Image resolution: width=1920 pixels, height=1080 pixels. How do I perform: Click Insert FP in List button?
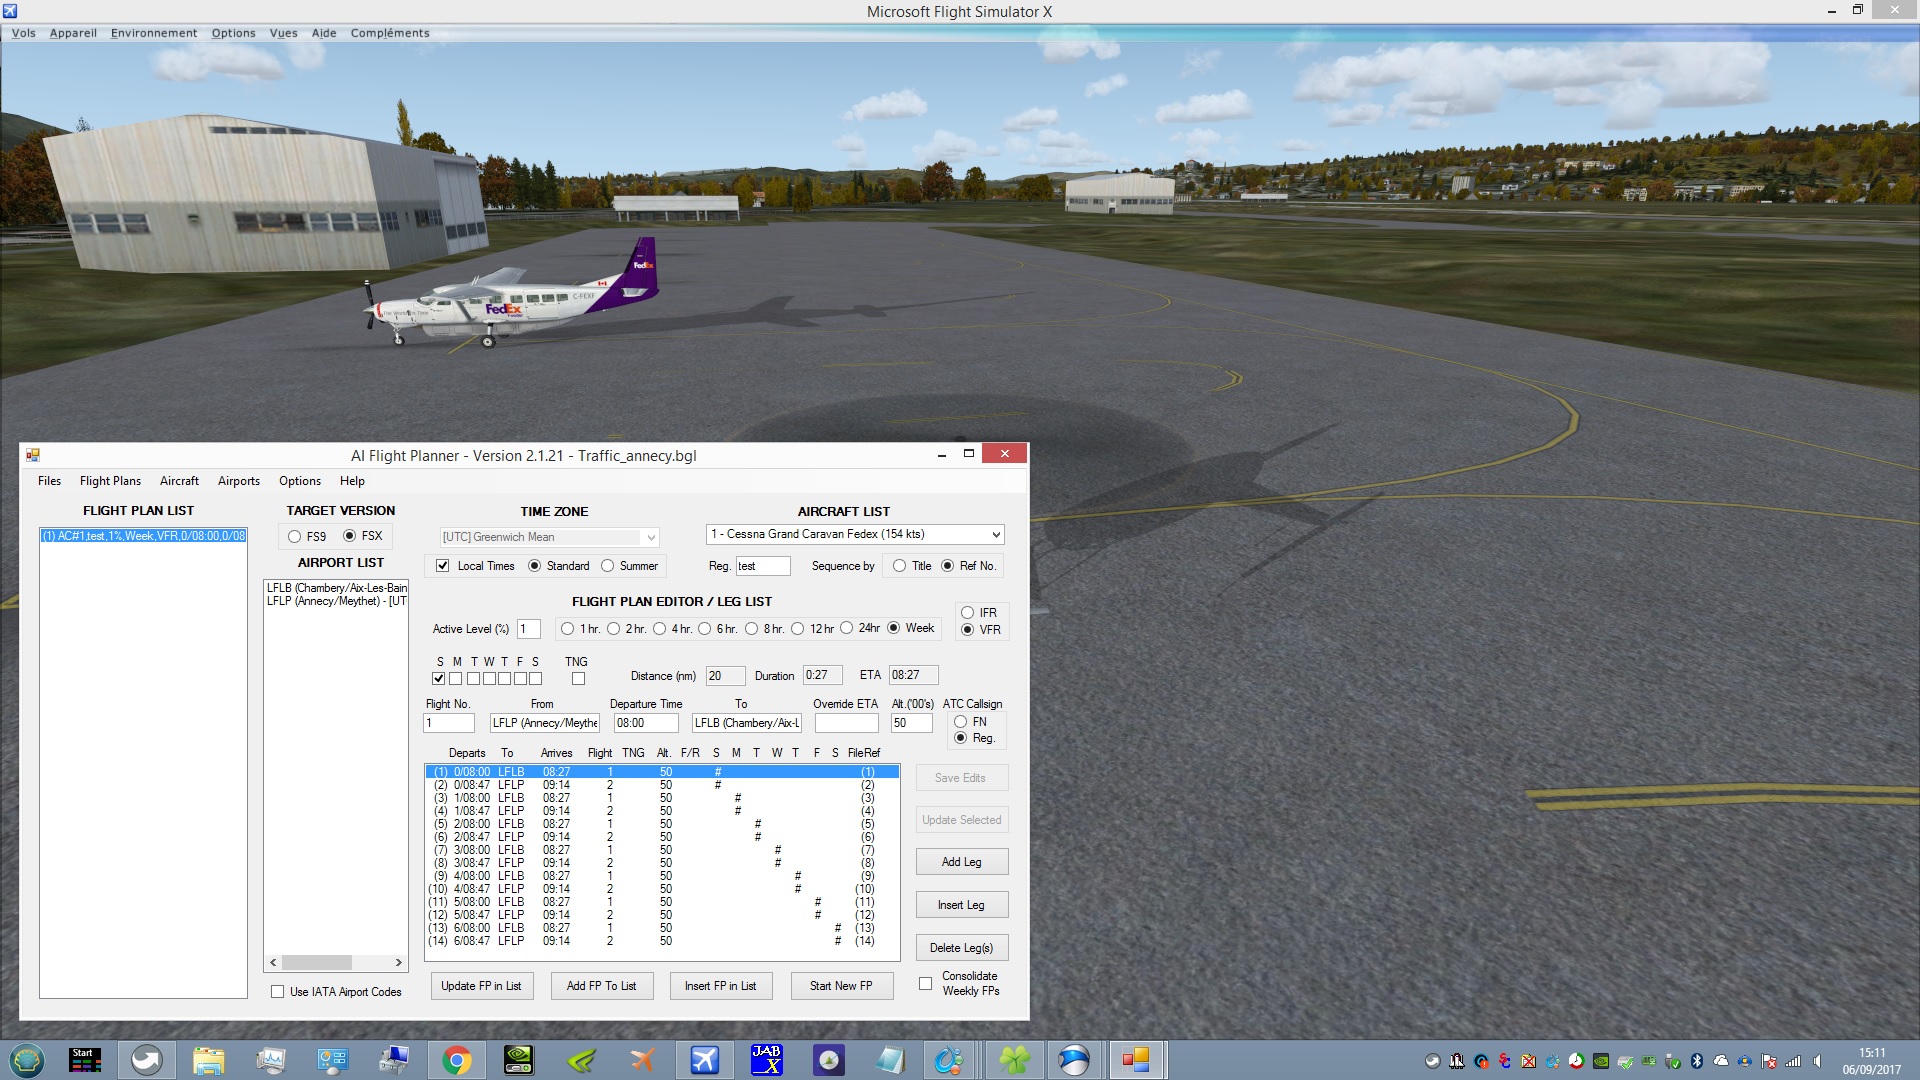pyautogui.click(x=720, y=986)
